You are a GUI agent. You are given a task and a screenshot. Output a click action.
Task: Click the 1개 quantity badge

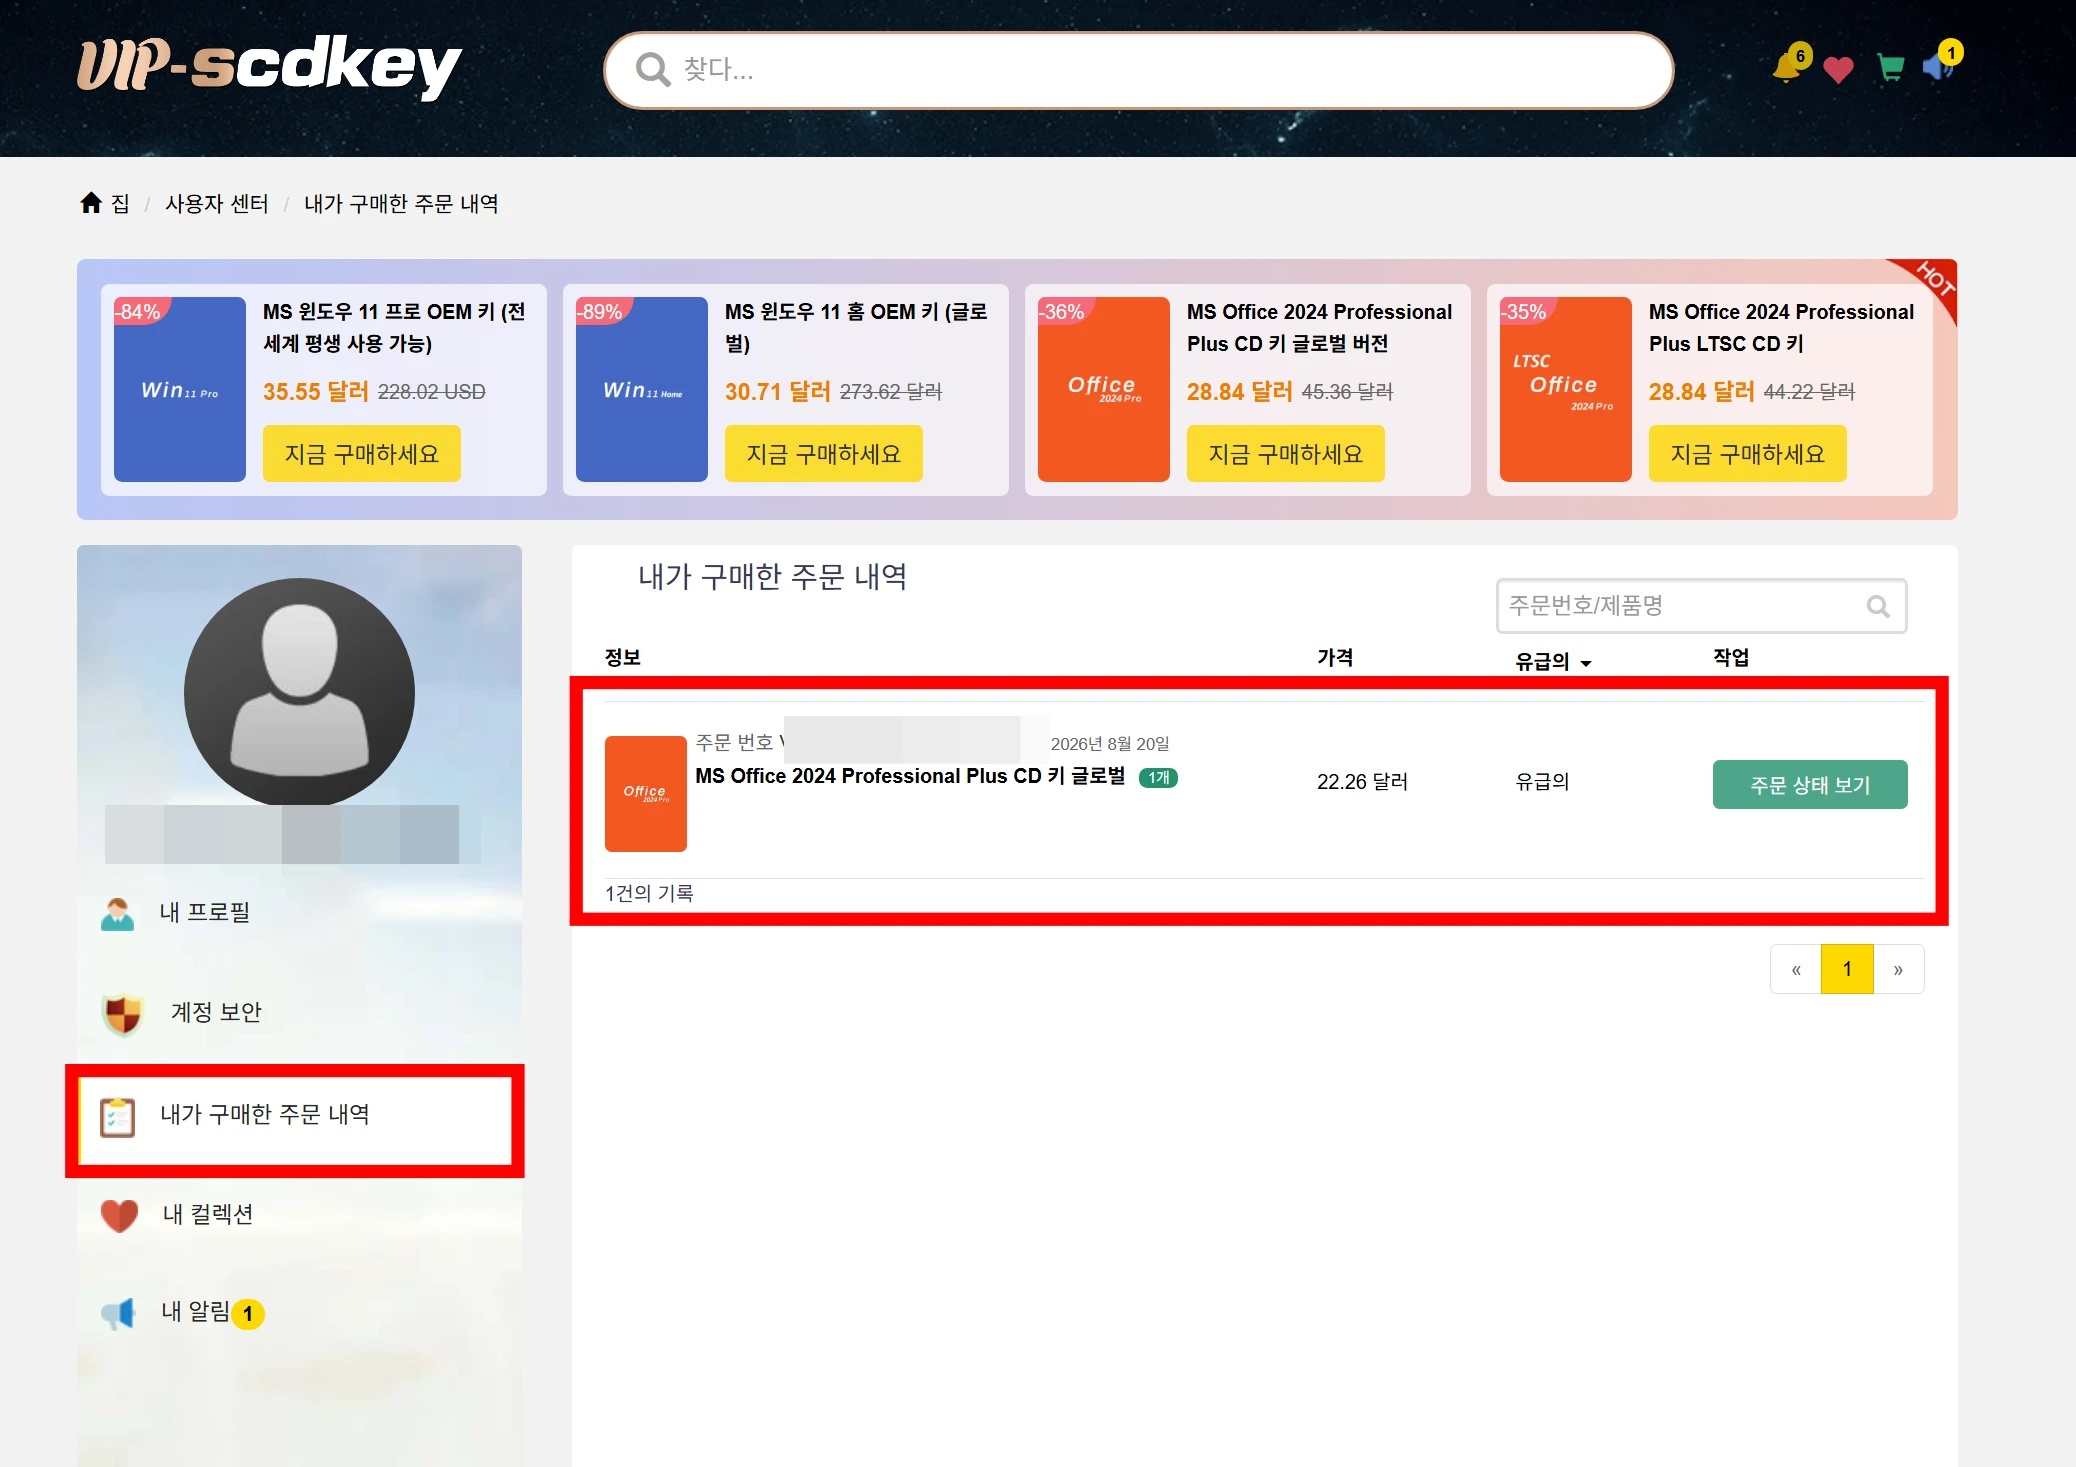1158,778
